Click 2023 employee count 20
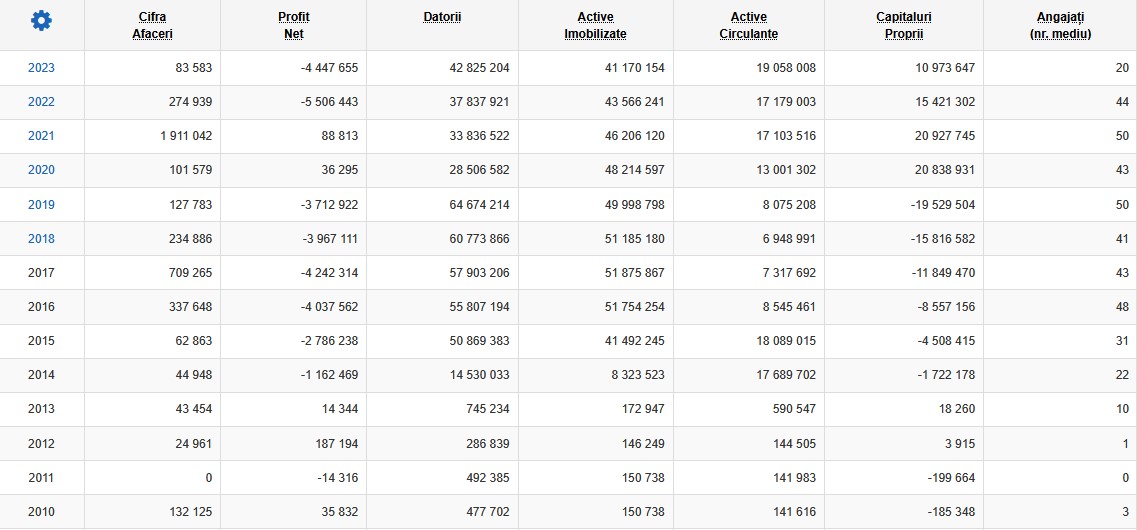 [1122, 68]
